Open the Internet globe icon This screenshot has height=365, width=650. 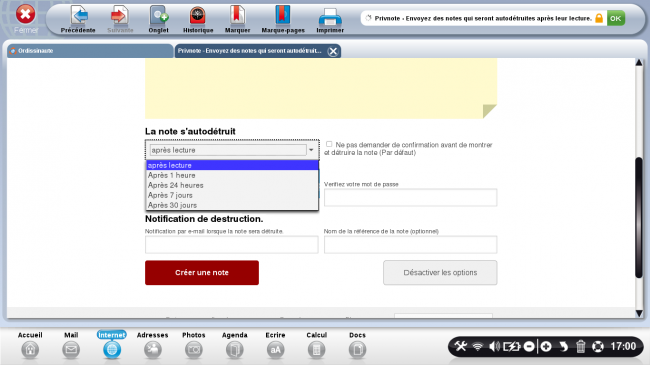click(x=112, y=350)
